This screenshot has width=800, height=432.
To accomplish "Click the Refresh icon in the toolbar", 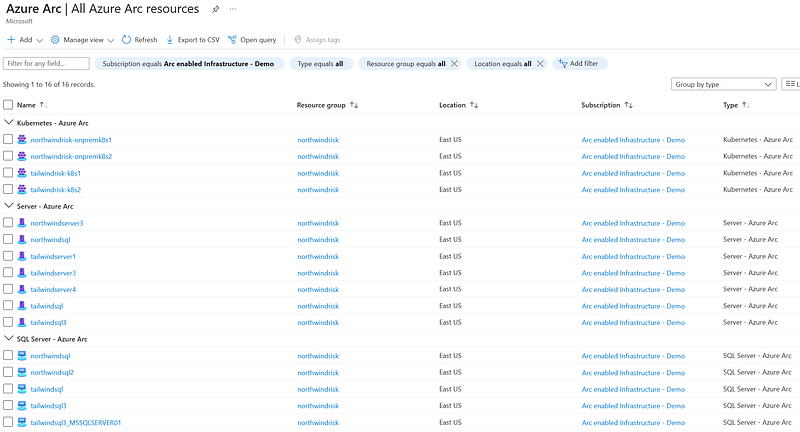I will point(126,40).
